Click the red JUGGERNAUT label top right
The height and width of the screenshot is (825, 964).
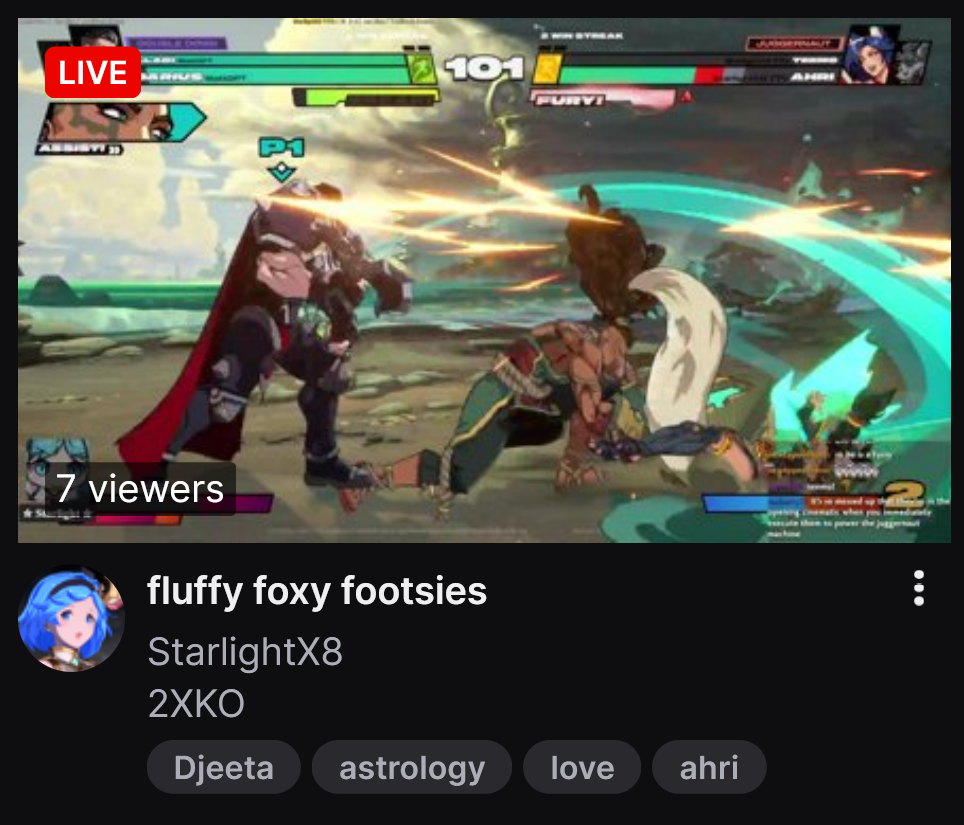794,43
